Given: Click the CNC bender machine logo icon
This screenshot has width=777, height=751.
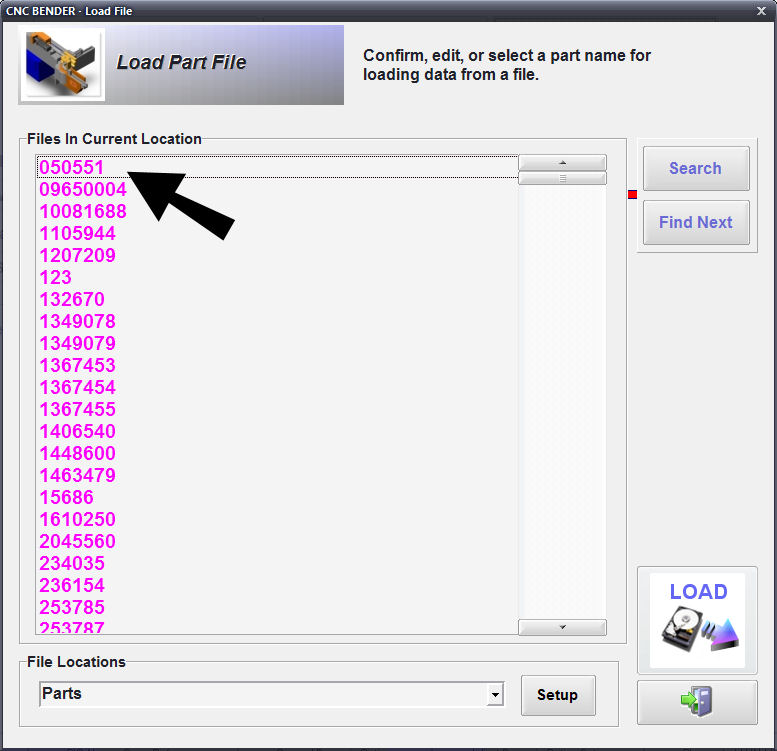Looking at the screenshot, I should tap(63, 65).
